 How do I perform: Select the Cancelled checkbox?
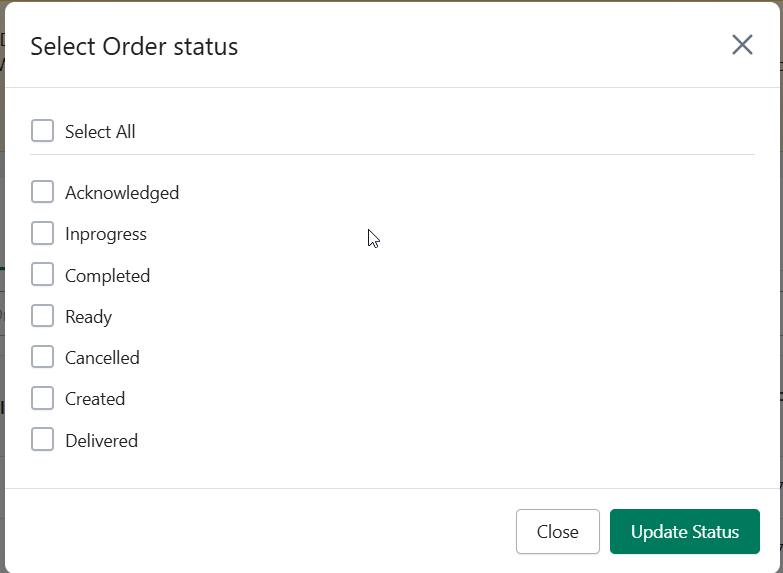(x=42, y=357)
